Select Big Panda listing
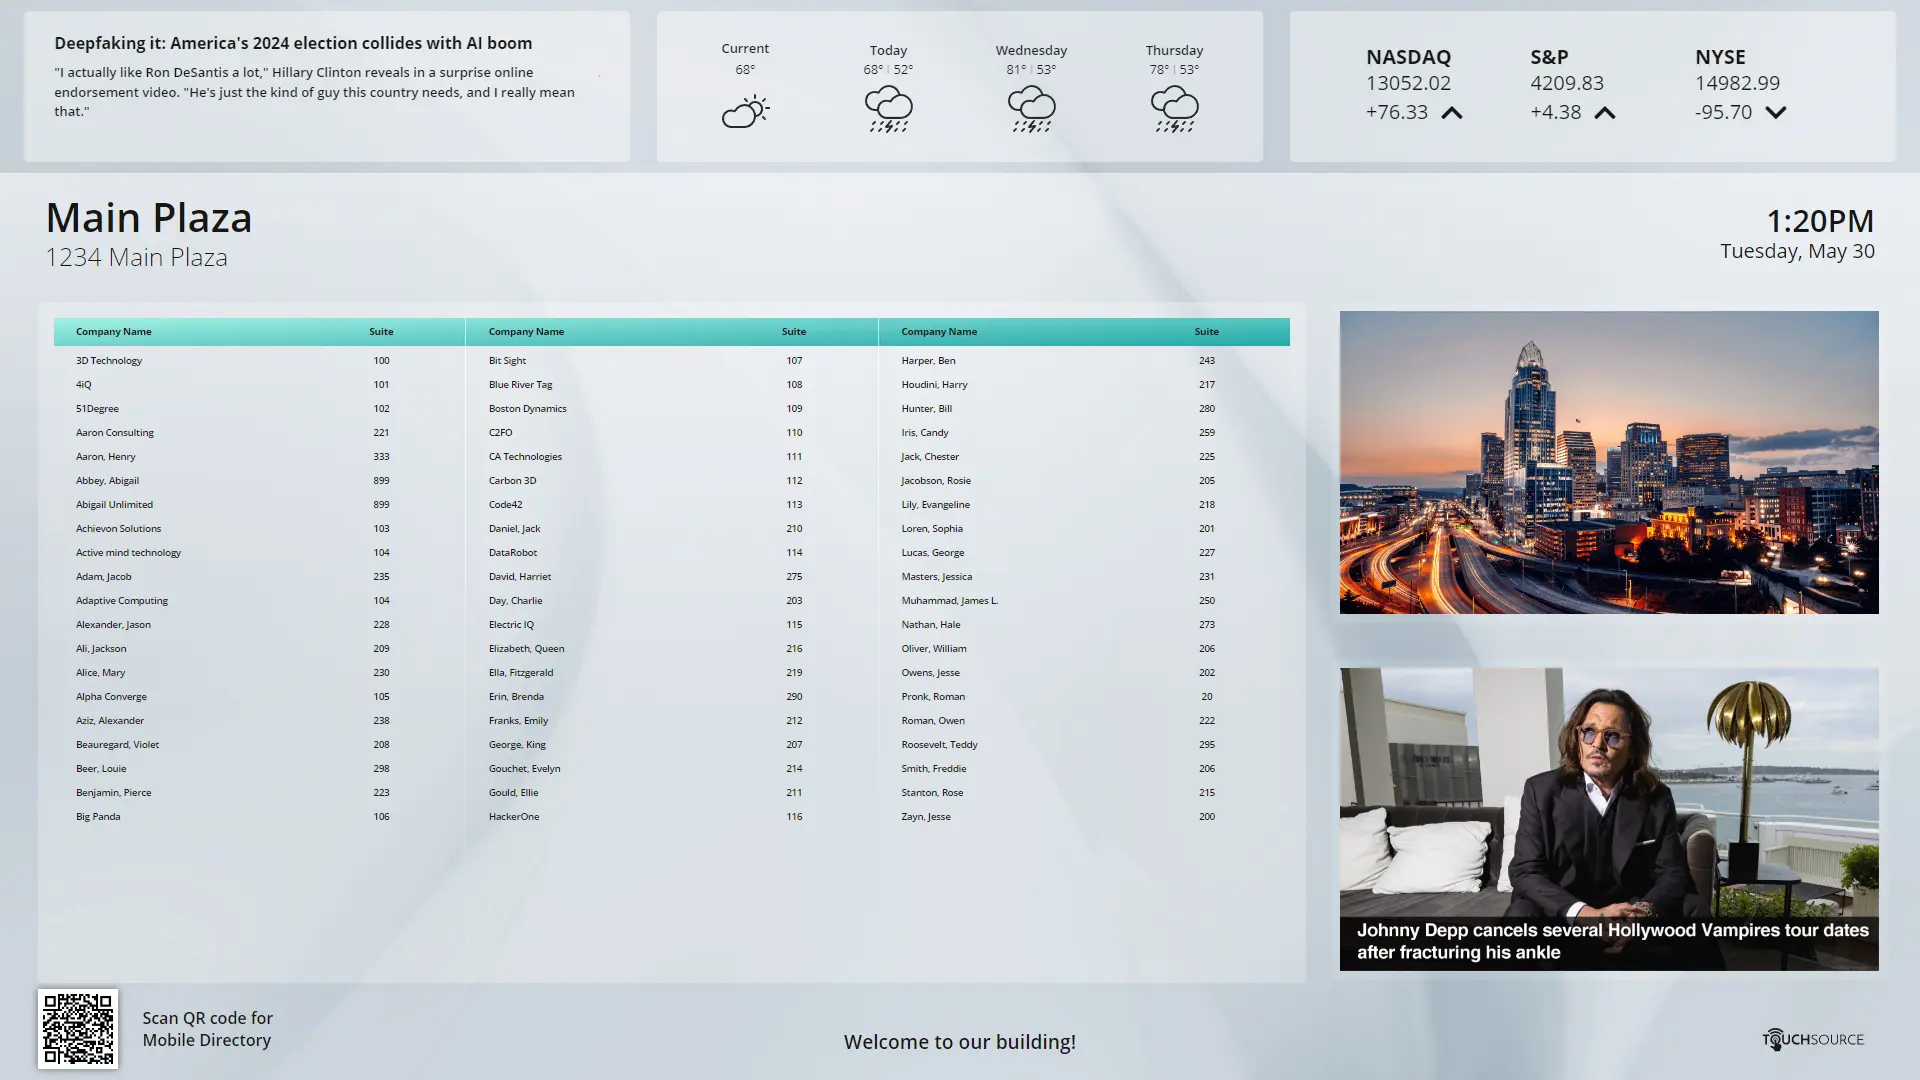Image resolution: width=1920 pixels, height=1080 pixels. 259,817
